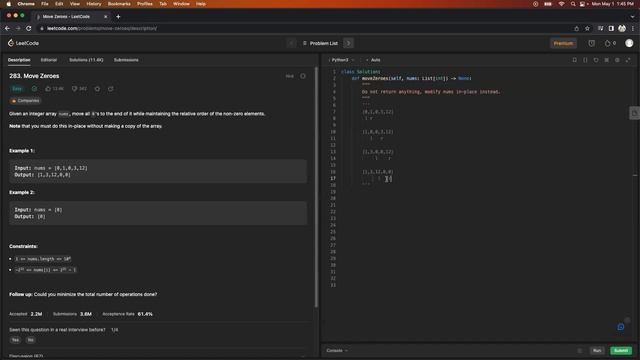The width and height of the screenshot is (640, 360).
Task: Open editor settings gear icon
Action: pos(617,60)
